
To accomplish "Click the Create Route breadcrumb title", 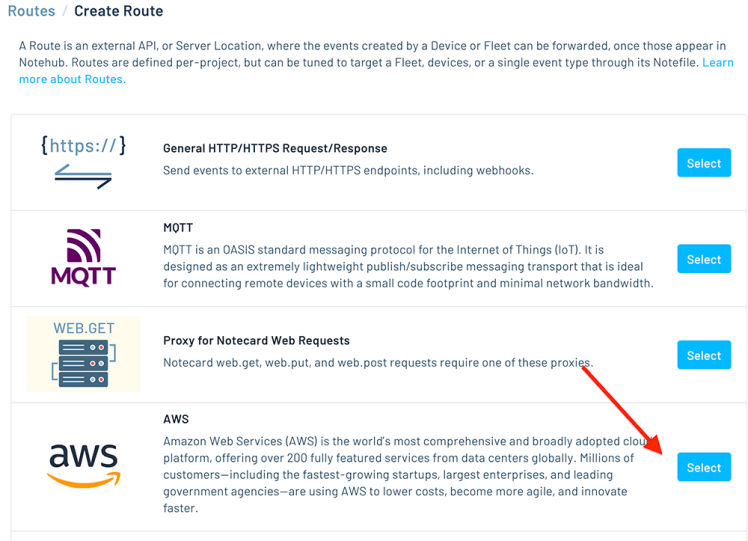I will 118,12.
